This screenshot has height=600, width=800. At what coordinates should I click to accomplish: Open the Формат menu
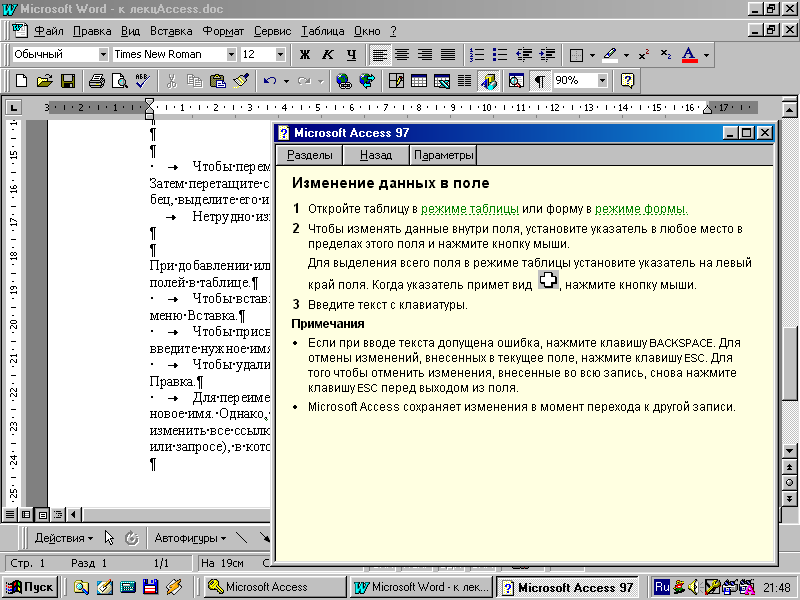(223, 31)
